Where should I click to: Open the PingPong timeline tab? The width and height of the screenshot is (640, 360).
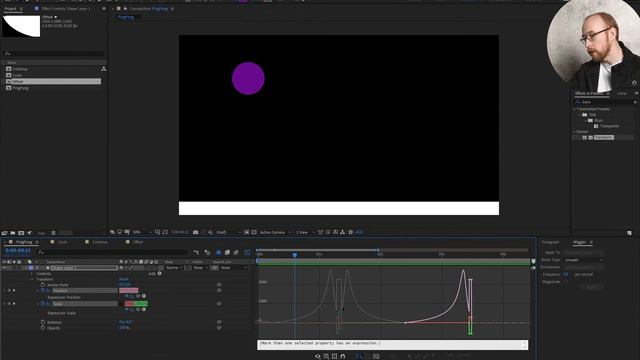coord(24,242)
